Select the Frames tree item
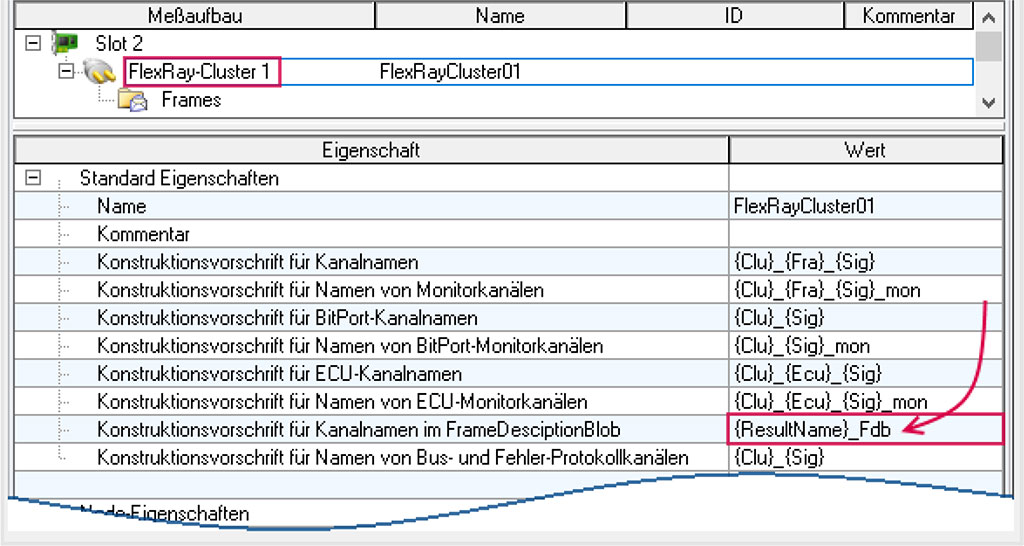Screen dimensions: 1024x546 tap(191, 100)
